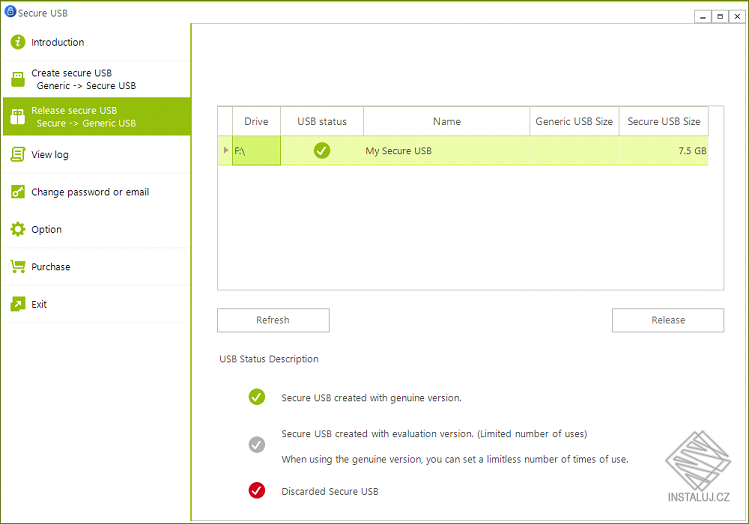
Task: Click the Purchase shopping cart icon
Action: pos(18,267)
